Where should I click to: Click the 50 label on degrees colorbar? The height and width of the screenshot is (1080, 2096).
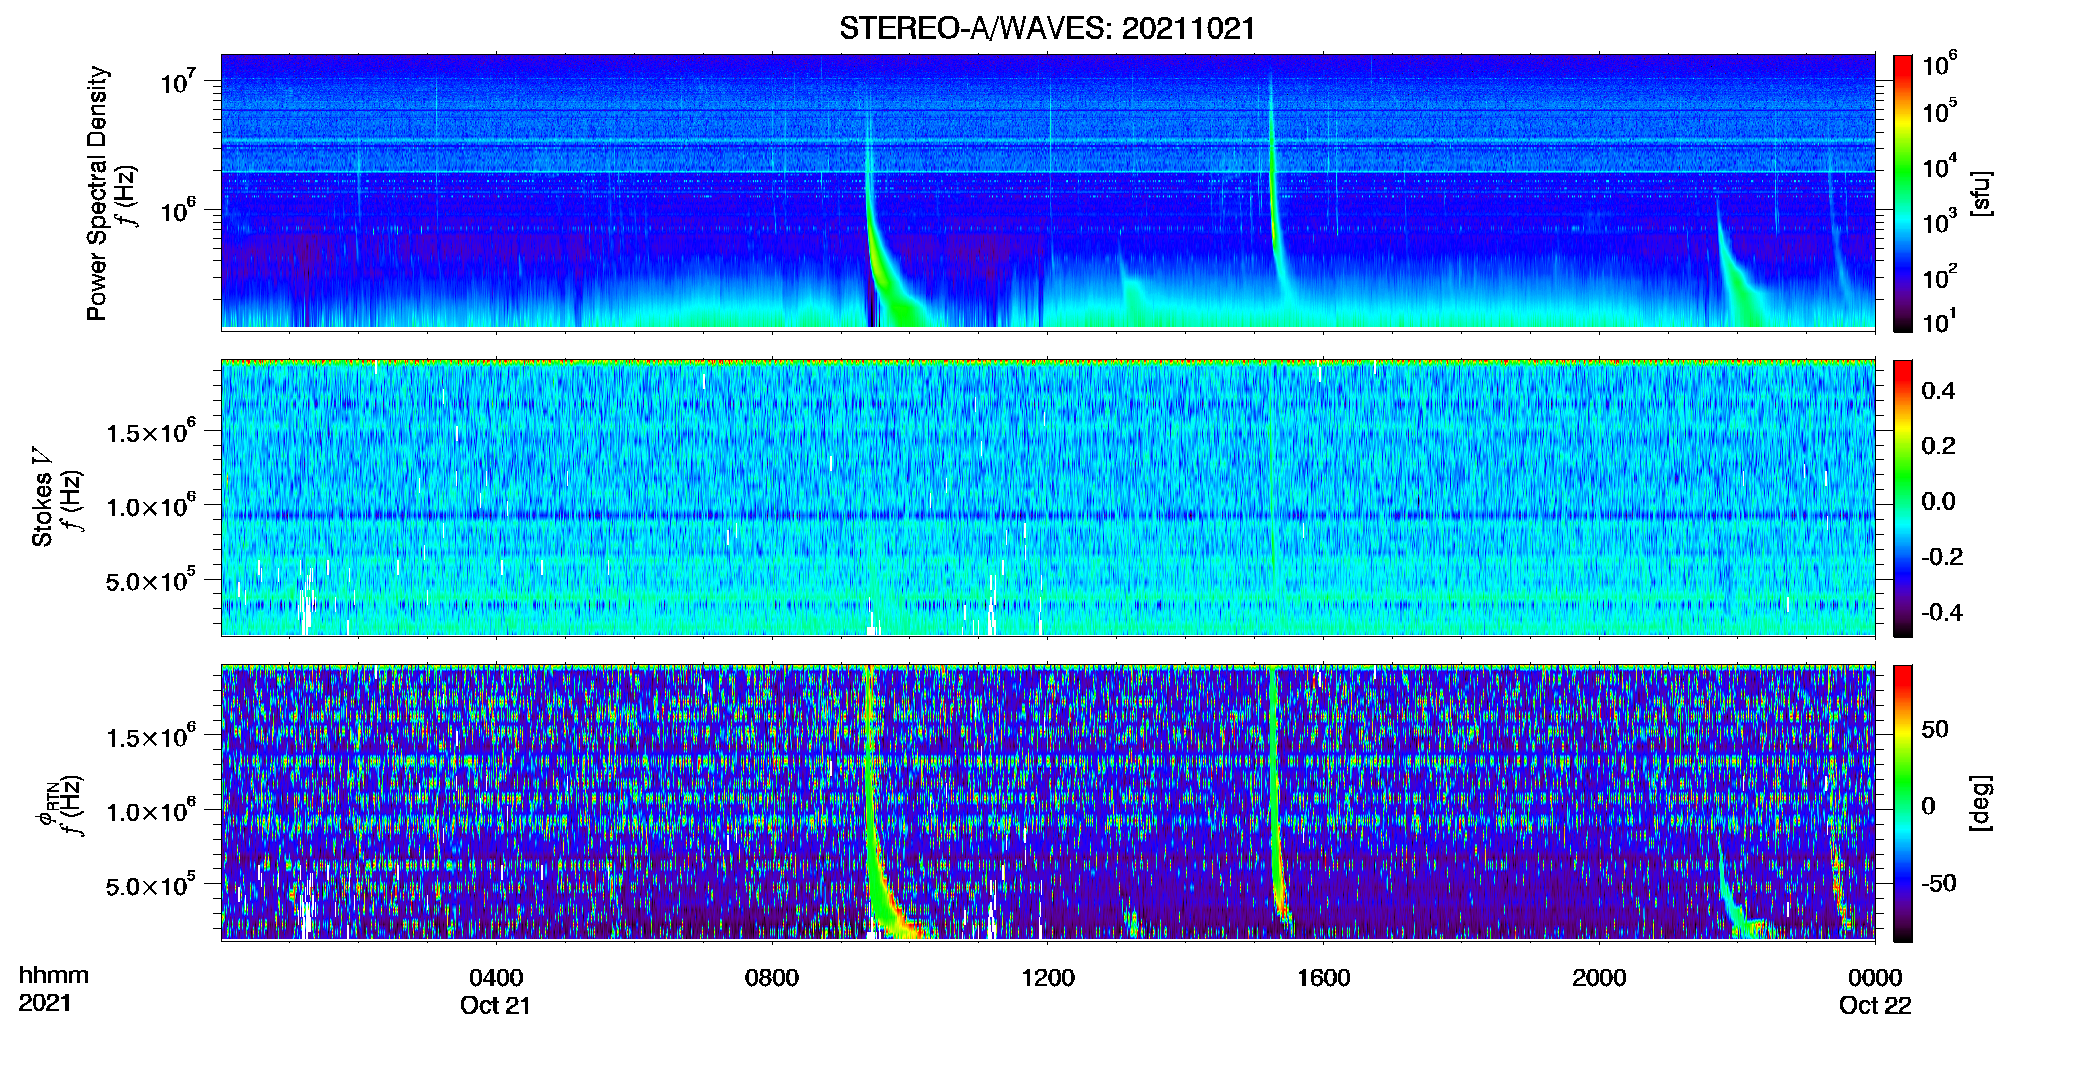pyautogui.click(x=1935, y=729)
